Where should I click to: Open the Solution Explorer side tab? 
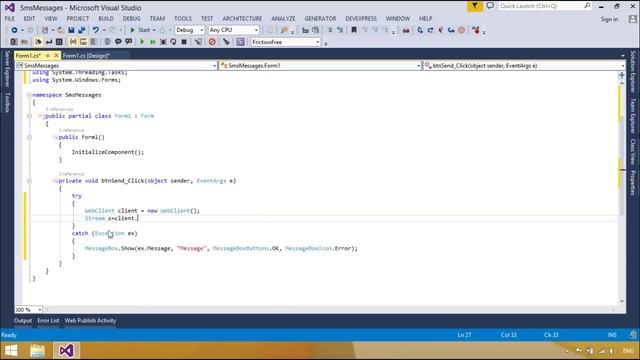pyautogui.click(x=633, y=71)
